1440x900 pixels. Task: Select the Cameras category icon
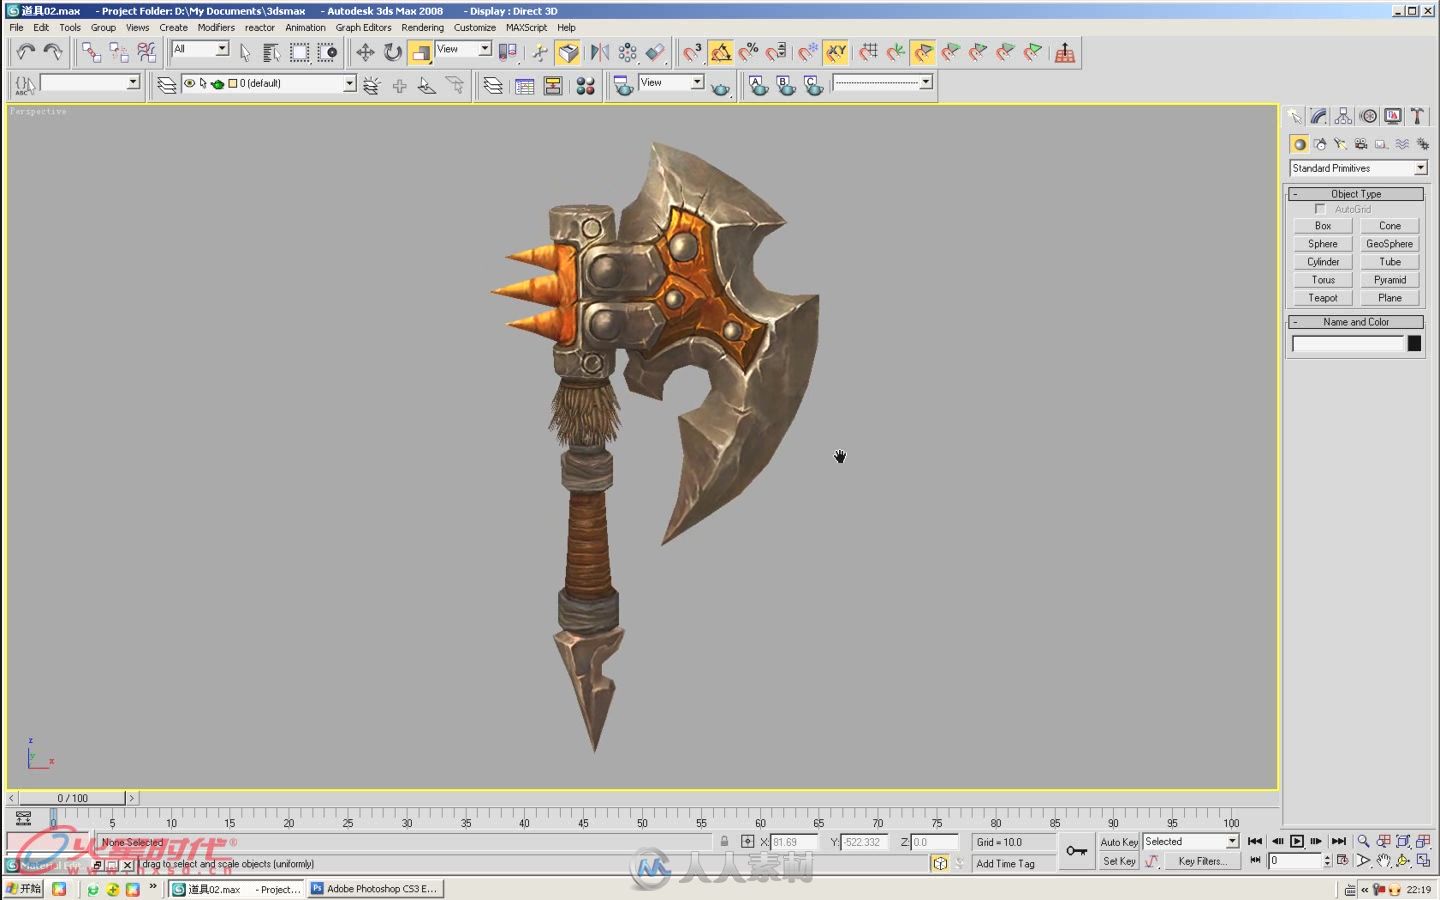(1361, 144)
